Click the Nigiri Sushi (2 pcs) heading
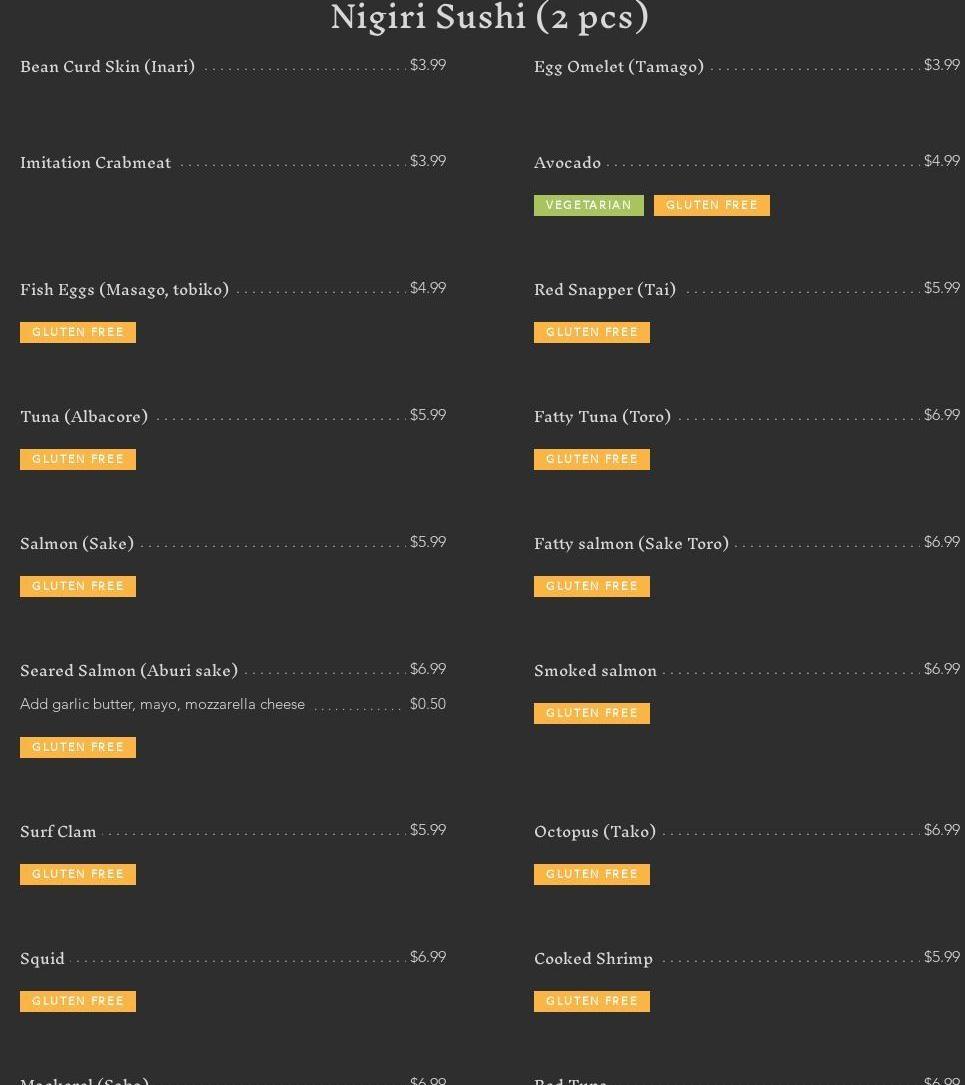Viewport: 965px width, 1085px height. click(x=490, y=18)
